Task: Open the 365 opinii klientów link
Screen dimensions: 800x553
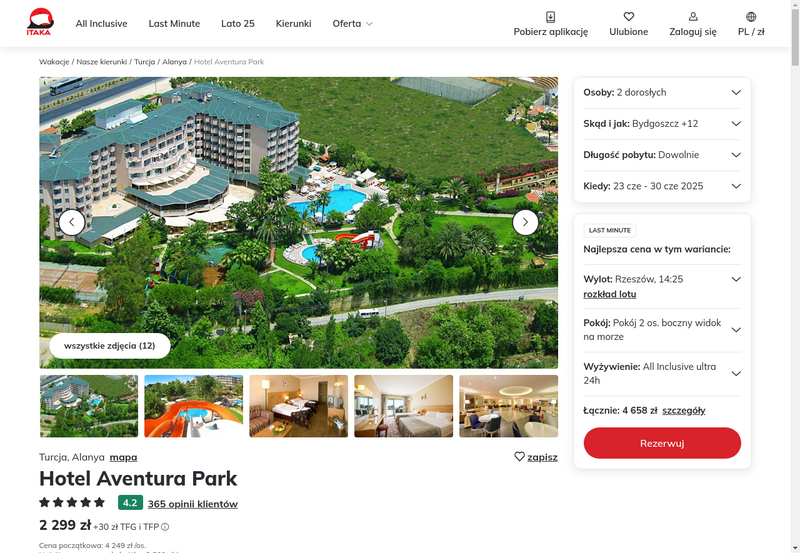Action: tap(193, 504)
